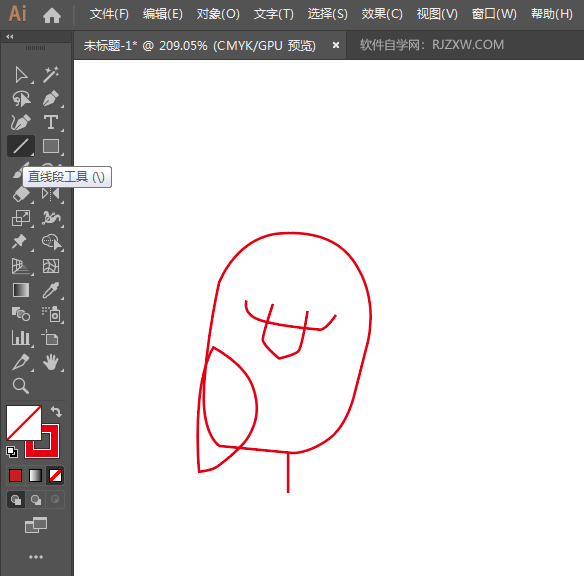Close the 未标题-1 document tab
The image size is (584, 576).
(x=336, y=45)
